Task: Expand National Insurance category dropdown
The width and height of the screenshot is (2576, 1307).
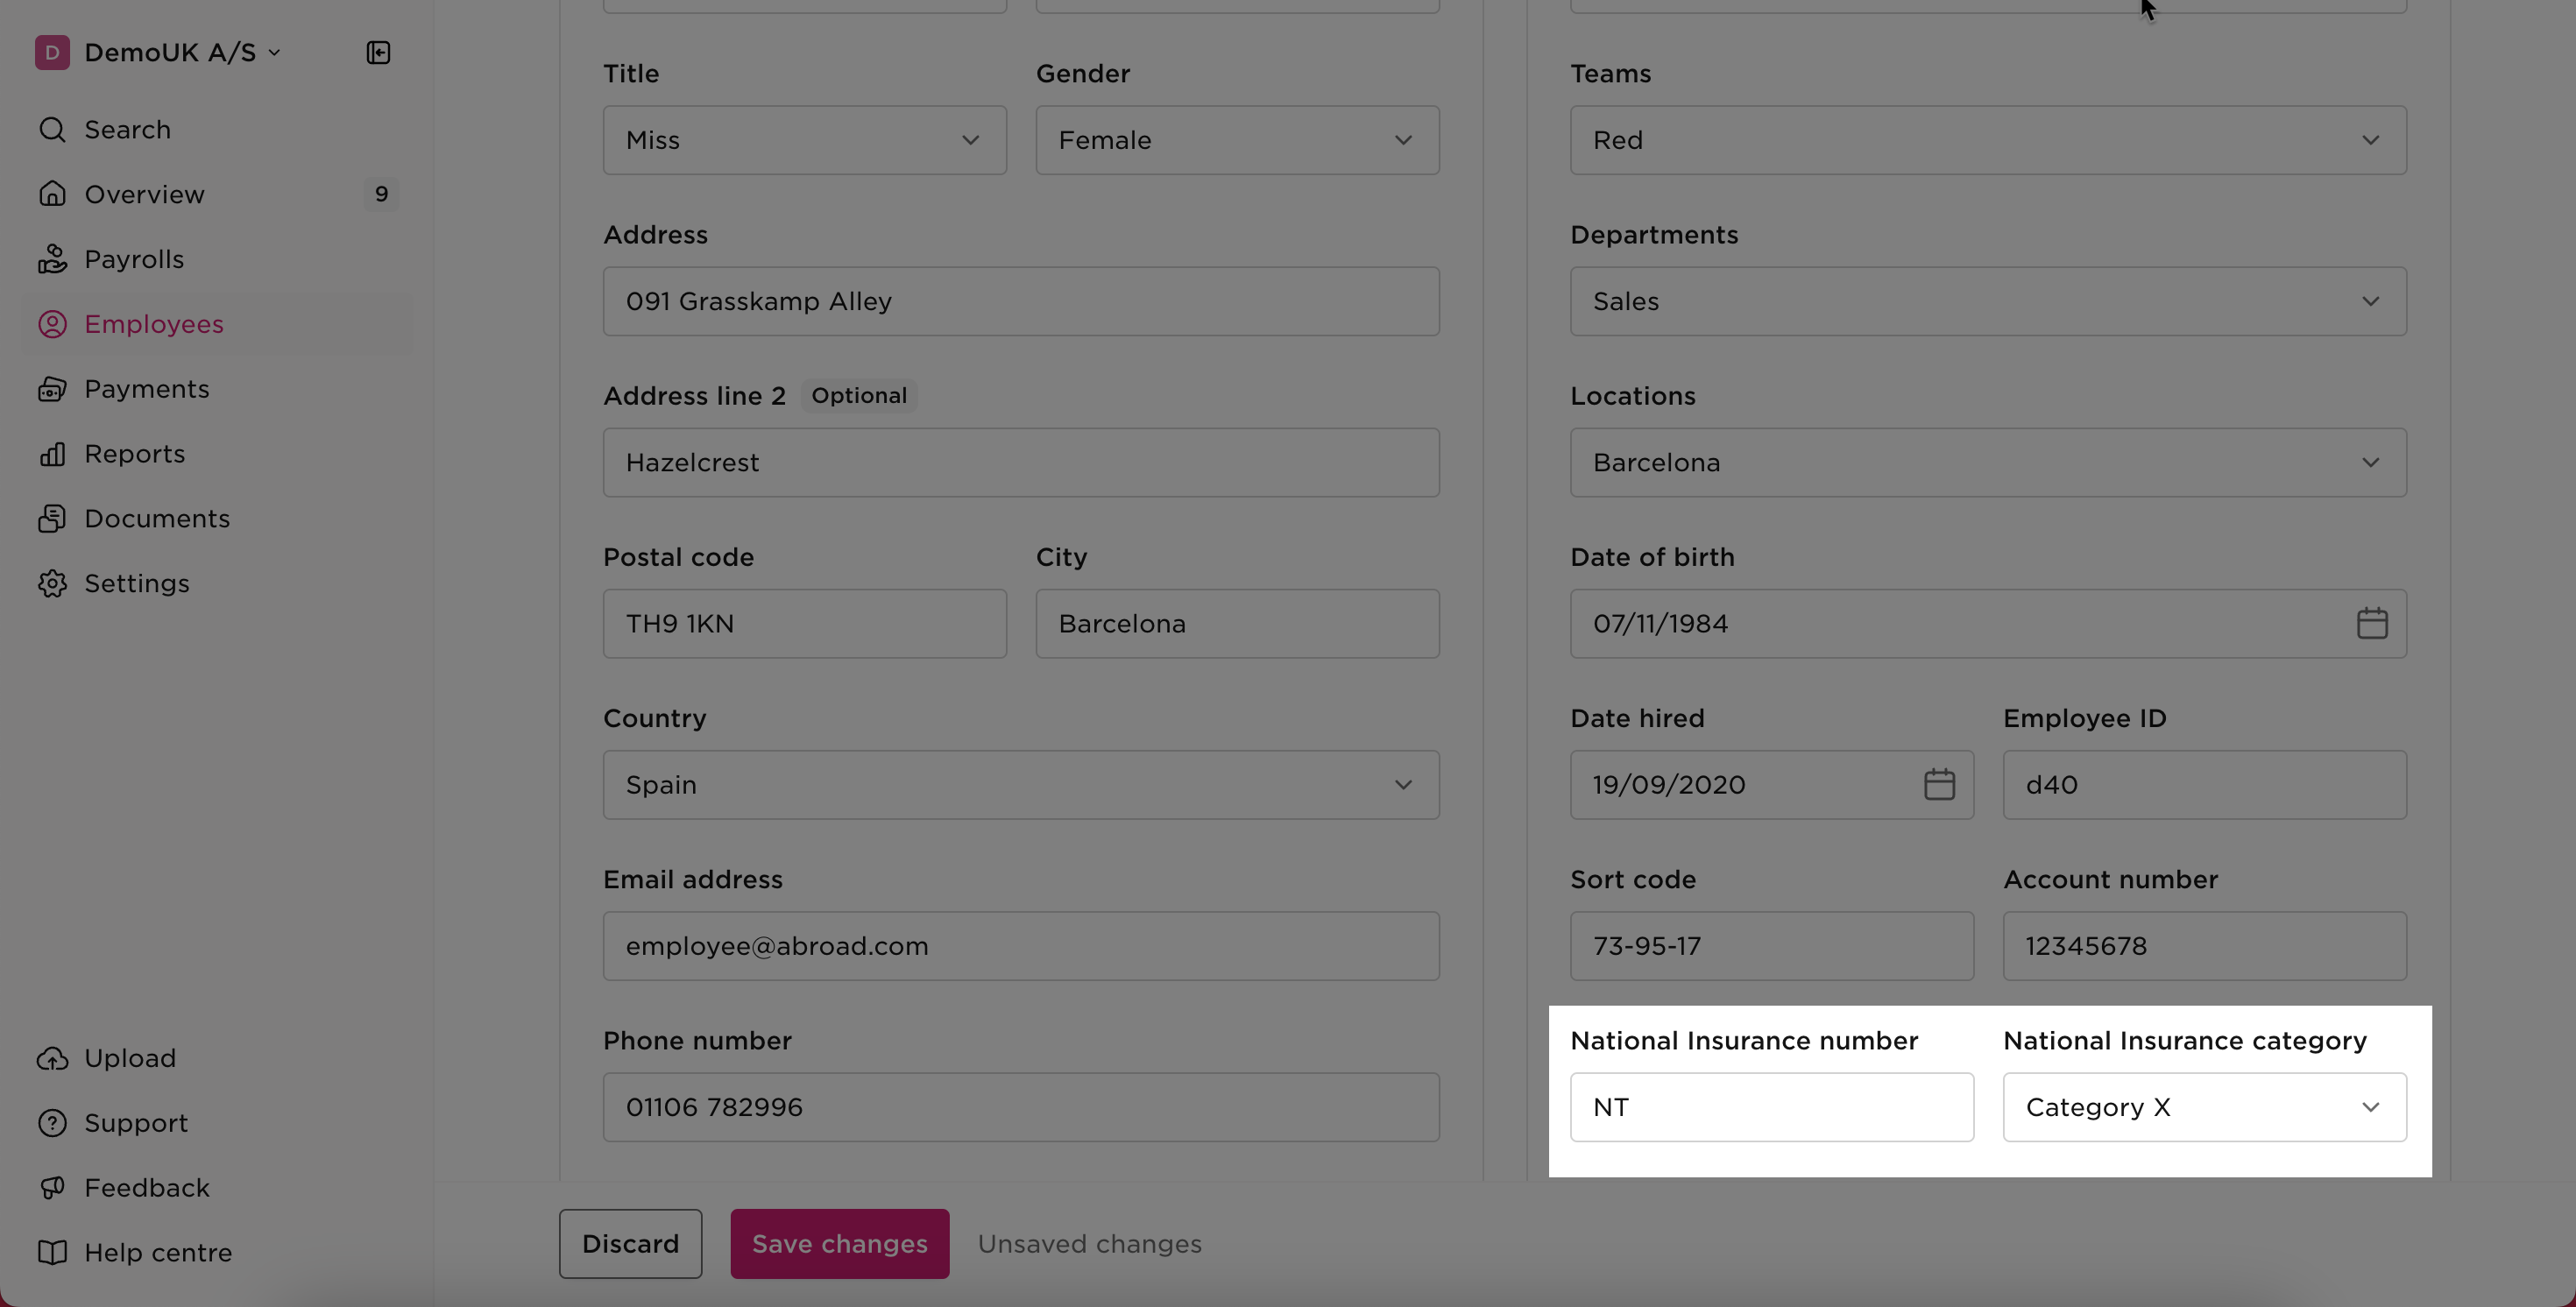Action: pos(2203,1107)
